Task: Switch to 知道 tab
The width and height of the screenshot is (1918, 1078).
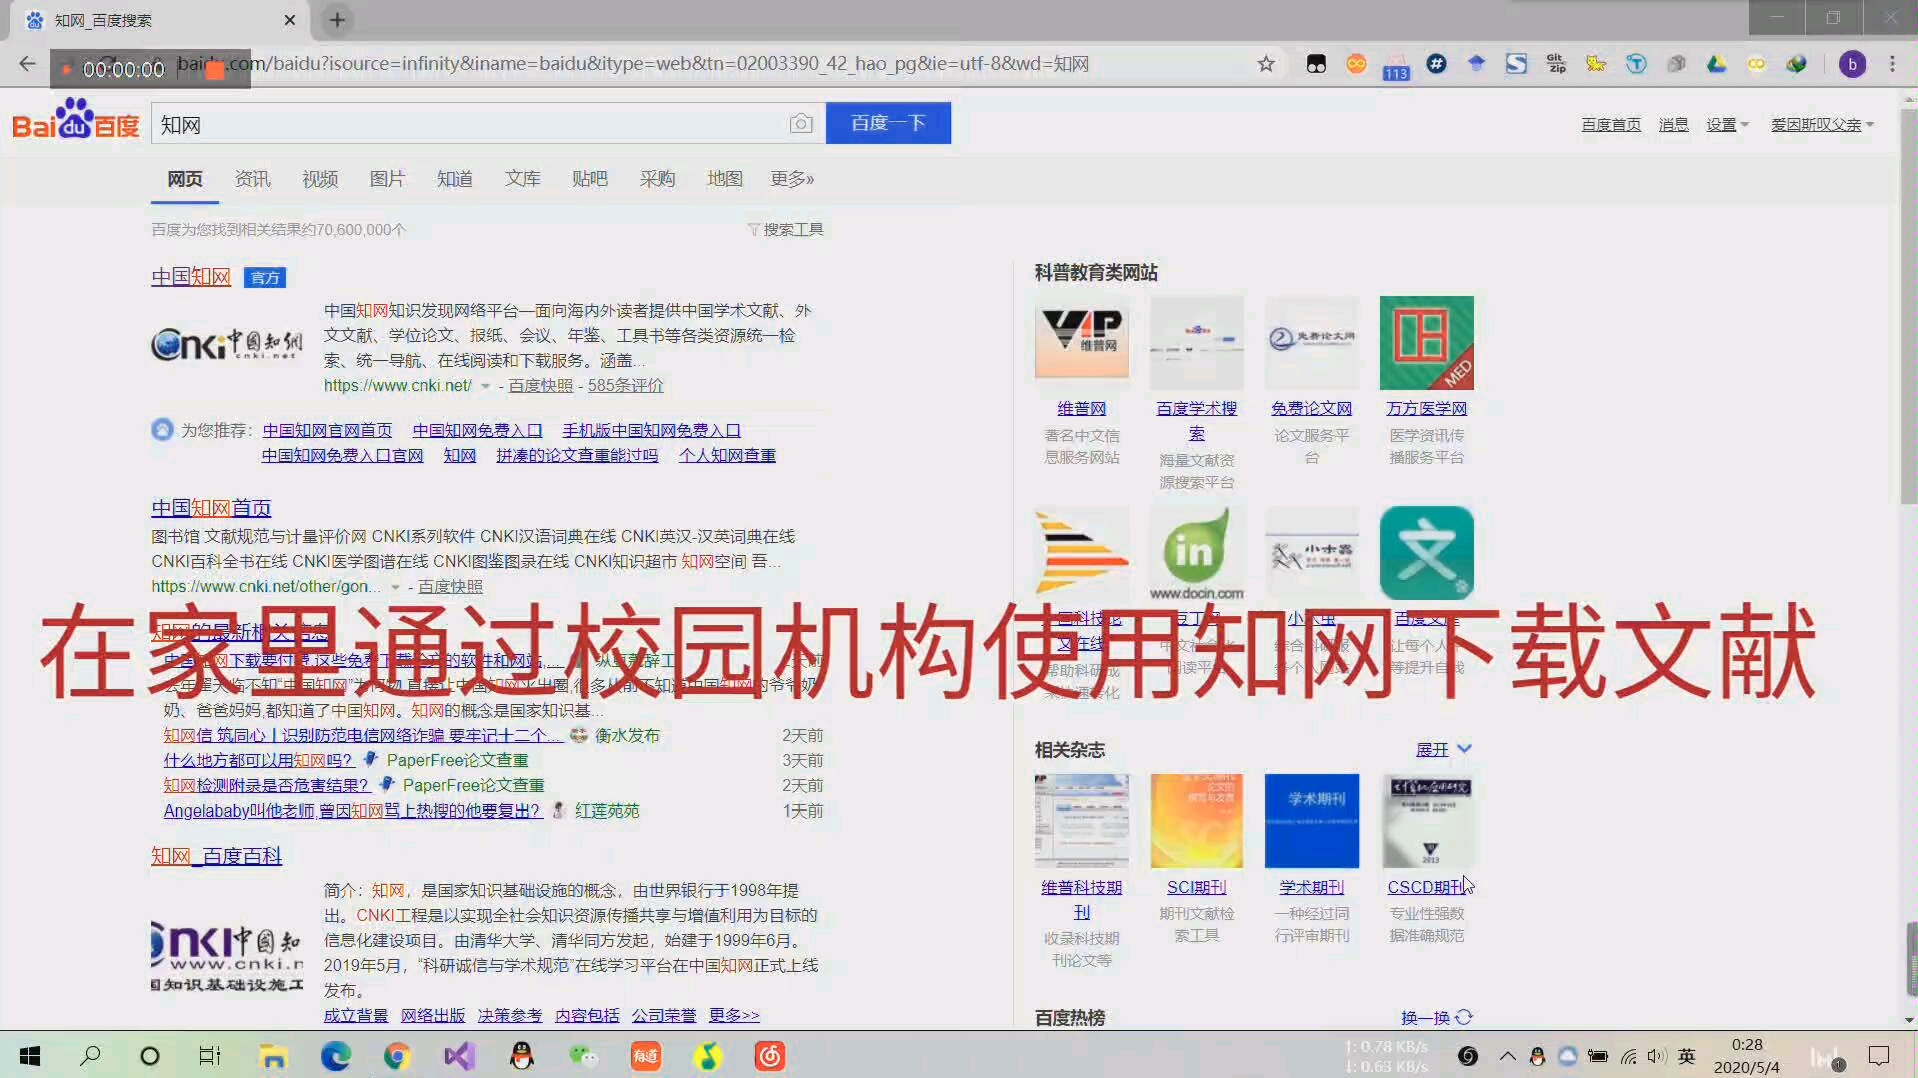Action: pyautogui.click(x=455, y=178)
